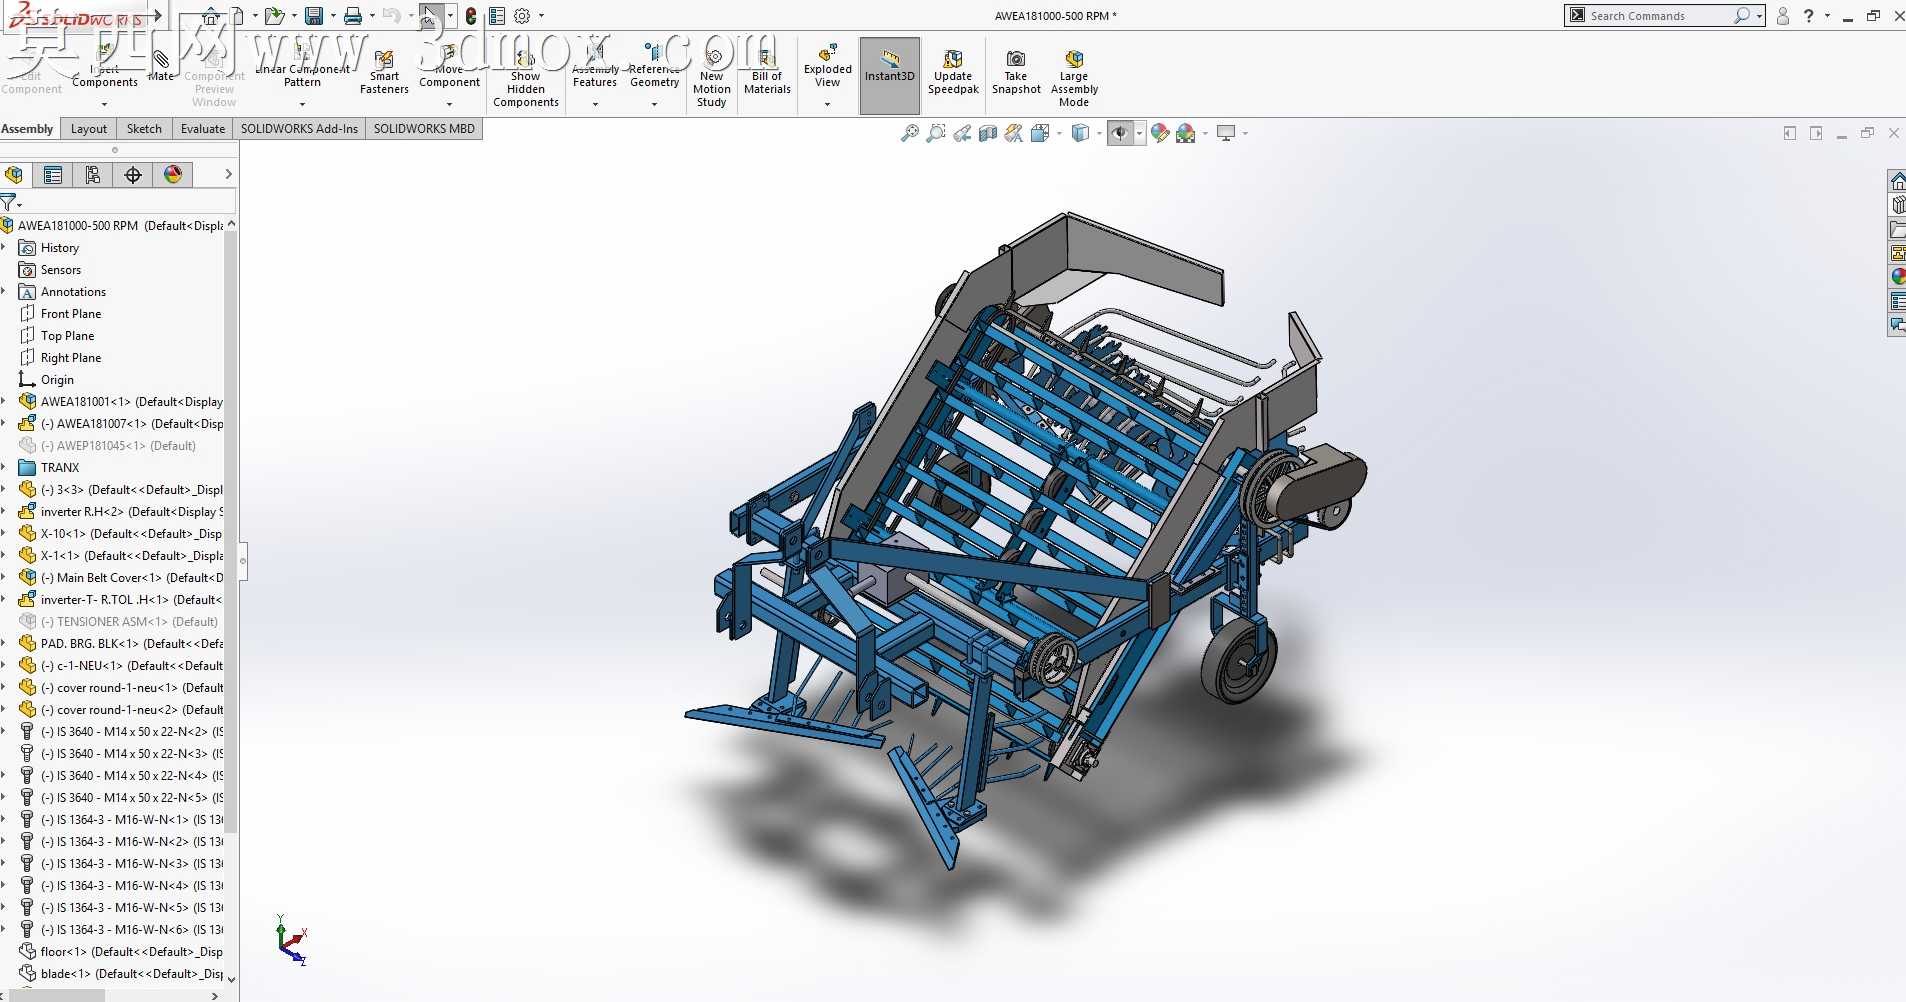Open the DimXpertManager tab icon
Viewport: 1906px width, 1002px height.
(x=133, y=175)
